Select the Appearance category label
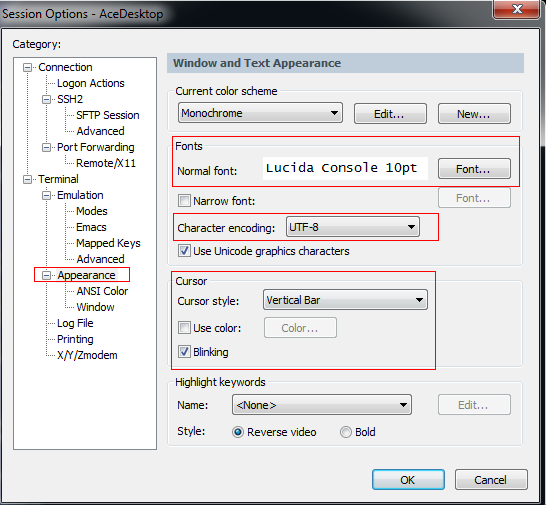The height and width of the screenshot is (505, 546). (86, 275)
